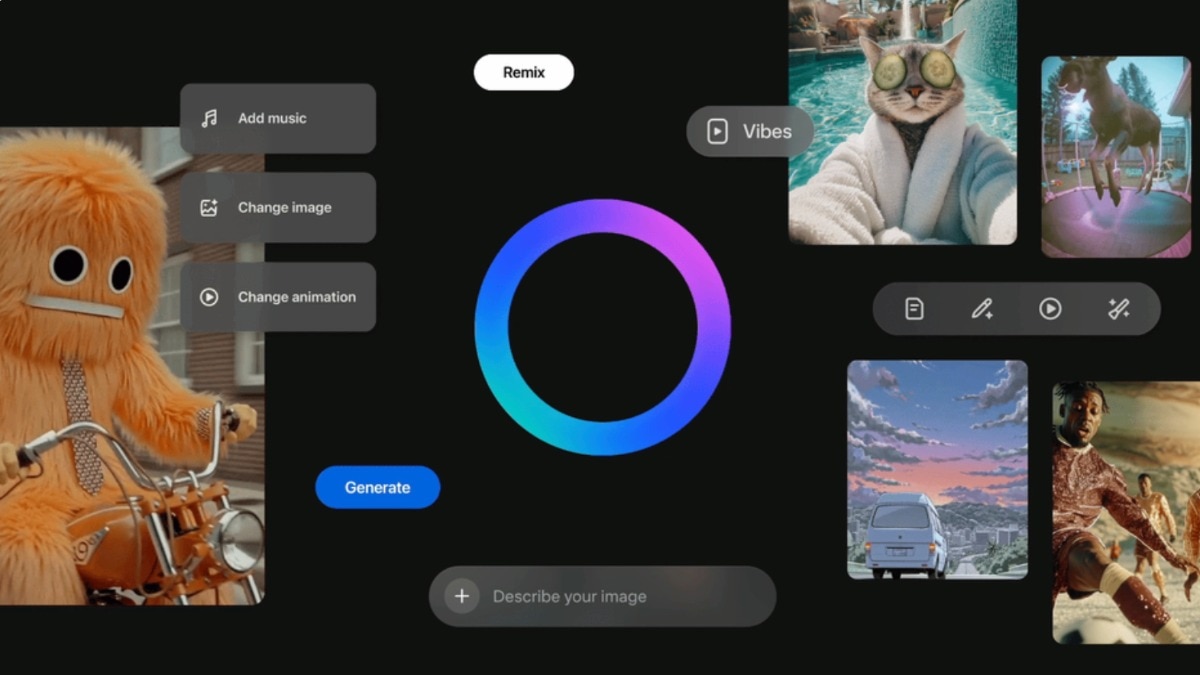Click the plus icon in the prompt field
This screenshot has height=675, width=1200.
[461, 595]
